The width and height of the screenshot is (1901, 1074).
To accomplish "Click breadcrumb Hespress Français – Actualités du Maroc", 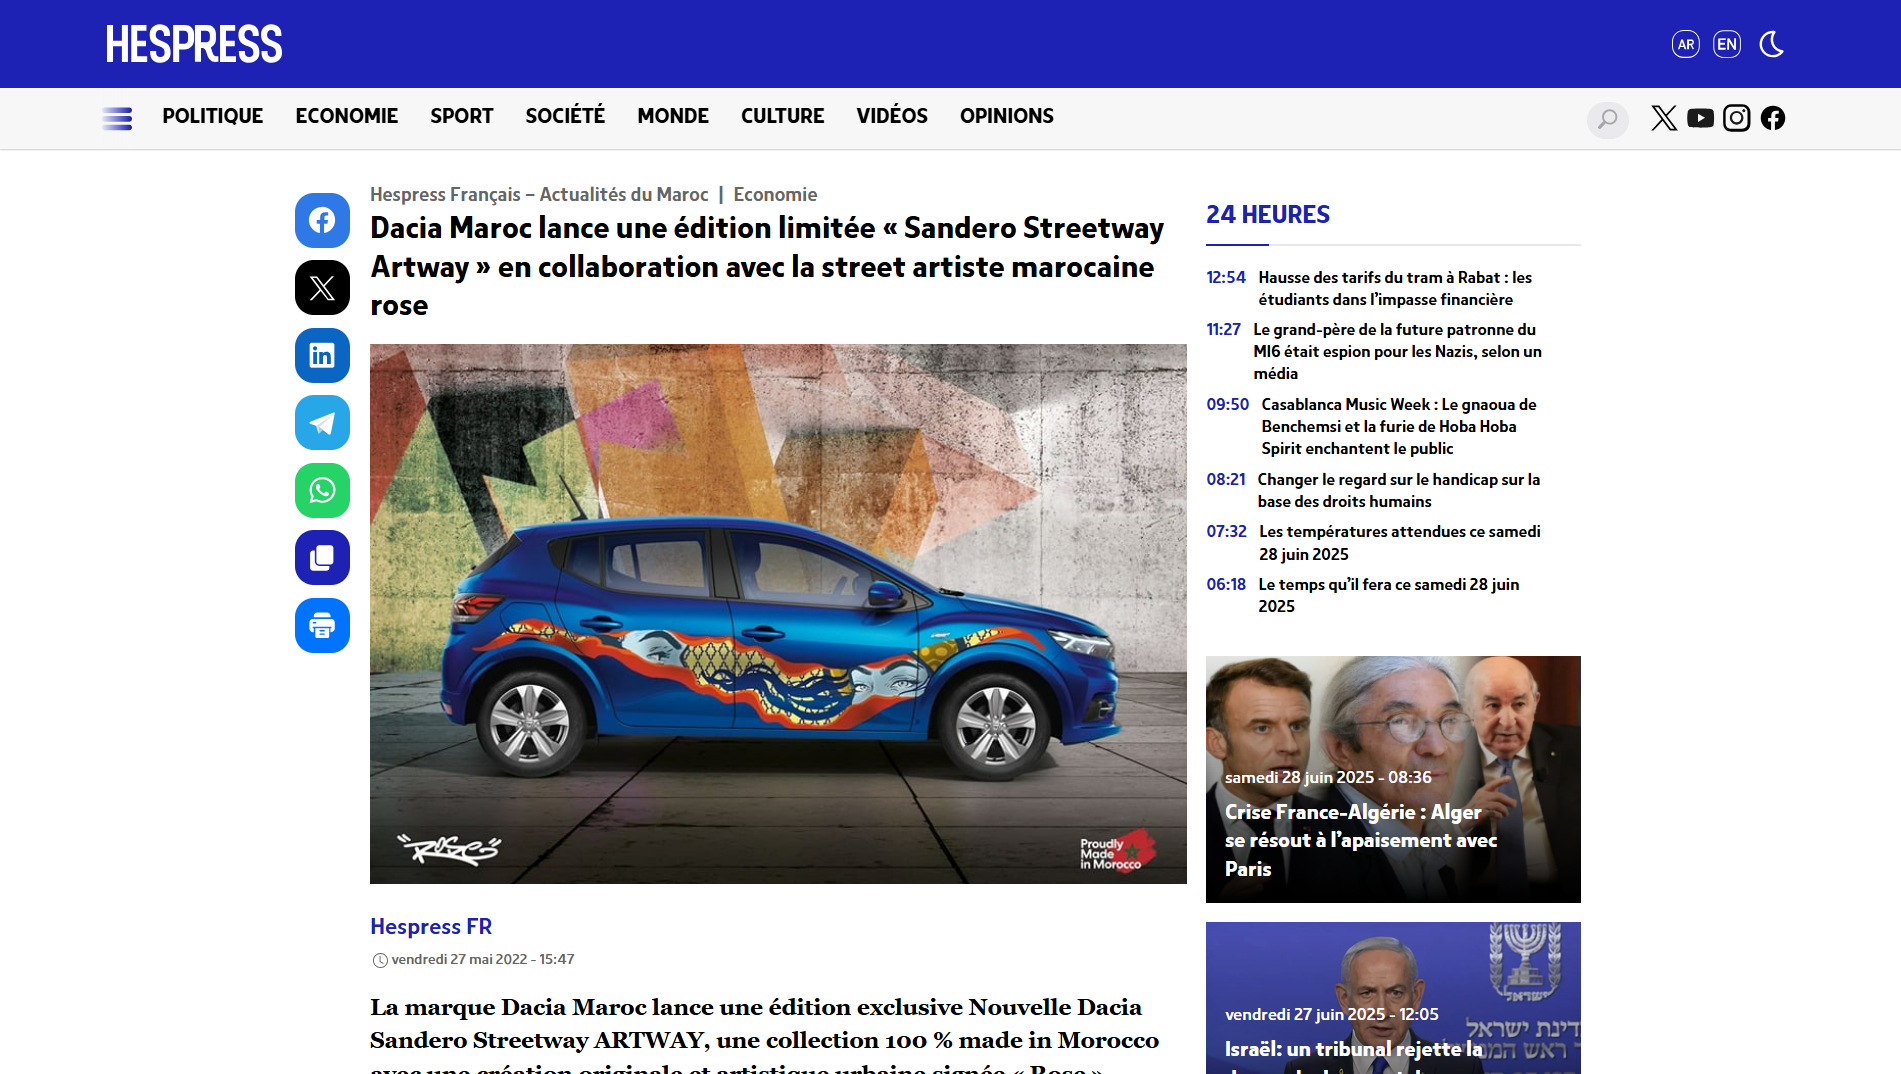I will 539,195.
